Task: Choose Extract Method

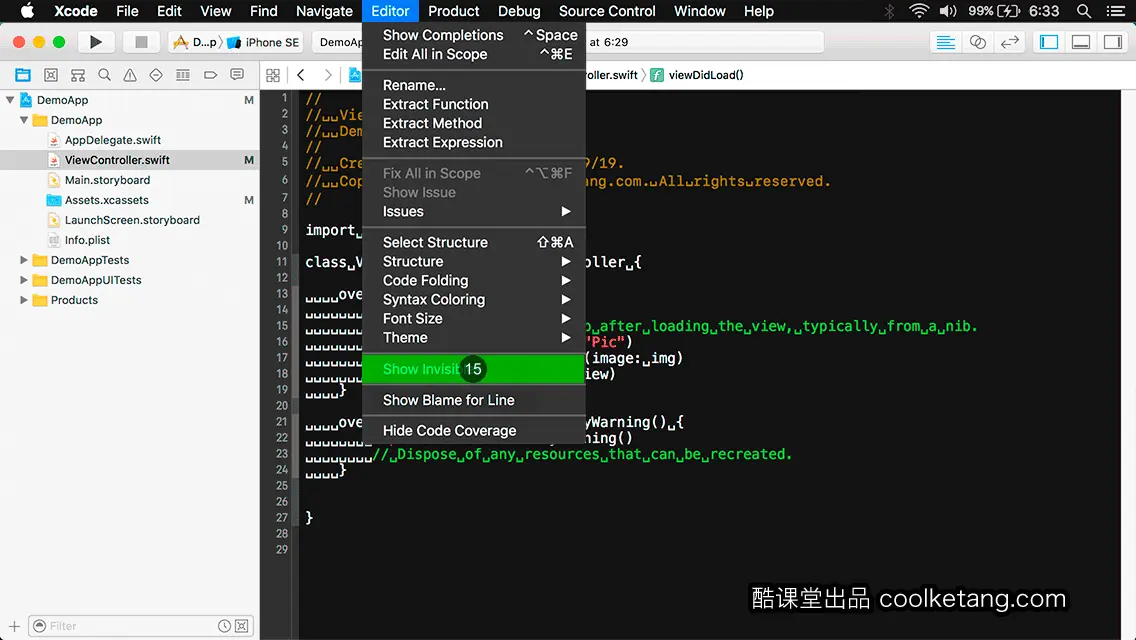Action: [x=474, y=123]
